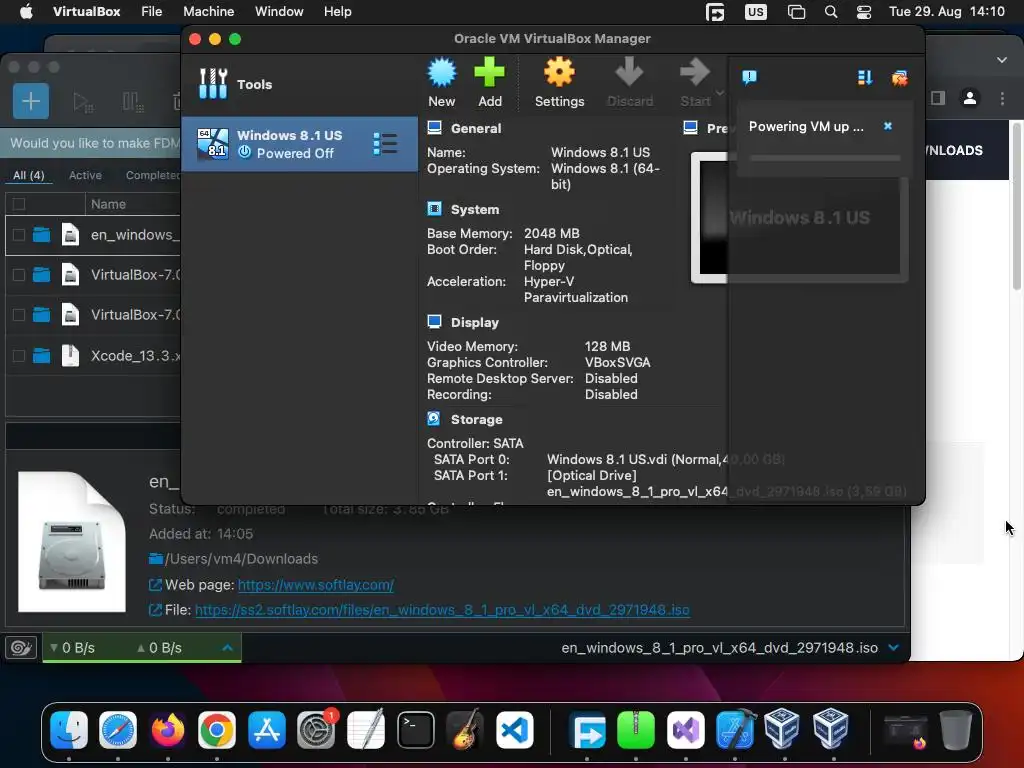Screen dimensions: 1024x768
Task: Switch to the Completed tab in FDM
Action: click(x=153, y=175)
